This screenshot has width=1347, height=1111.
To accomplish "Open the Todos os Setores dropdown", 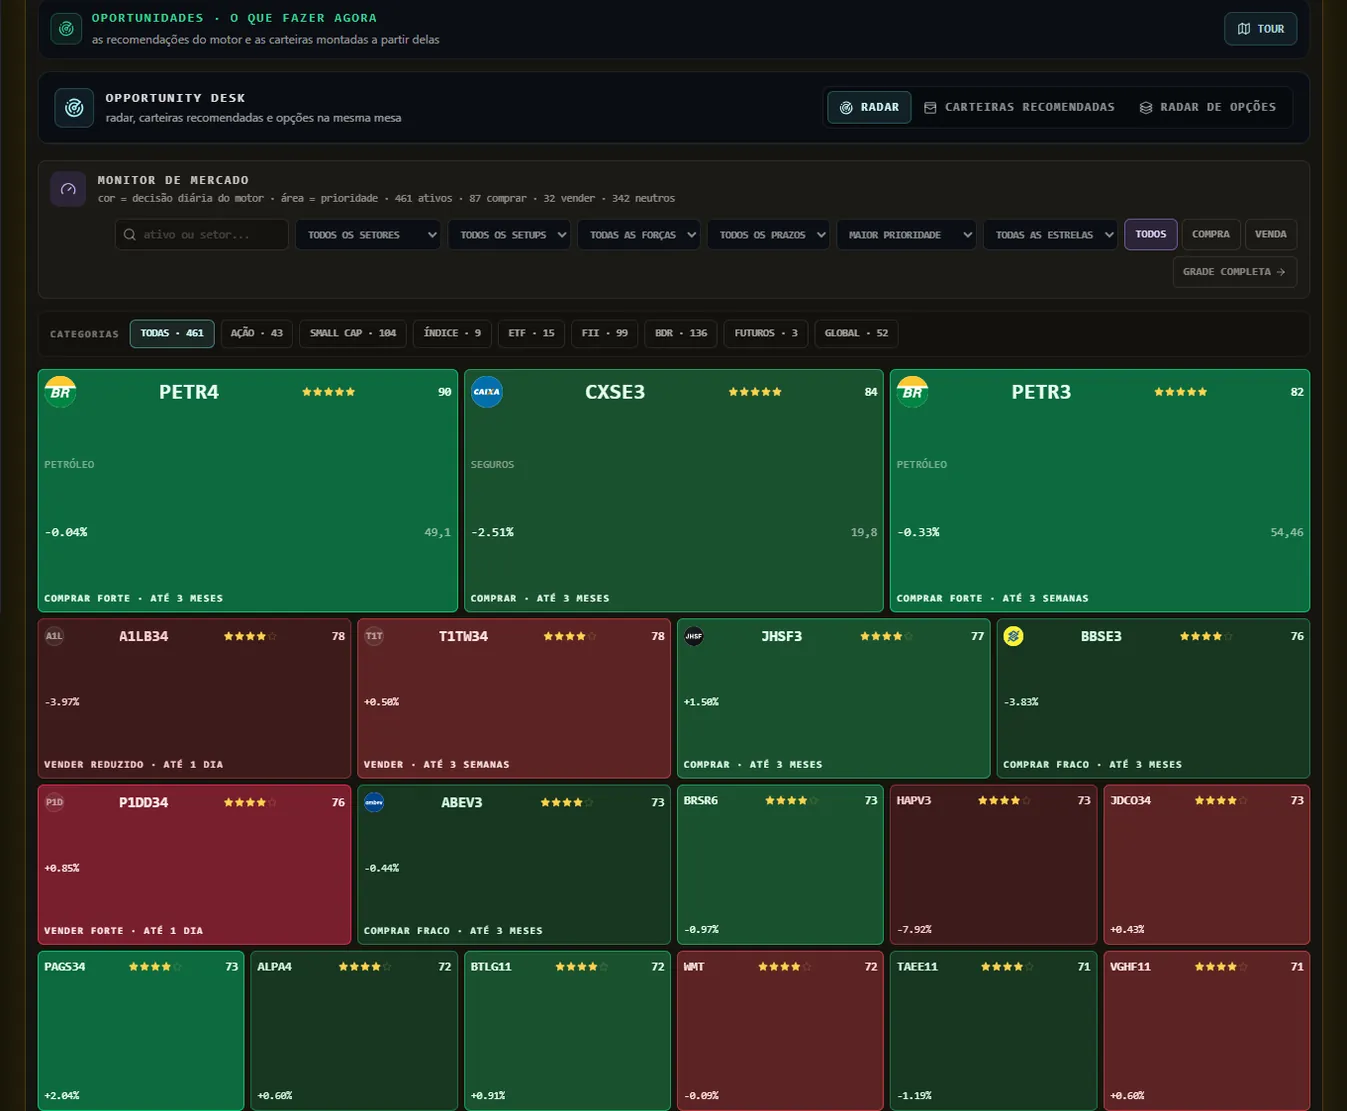I will [368, 235].
